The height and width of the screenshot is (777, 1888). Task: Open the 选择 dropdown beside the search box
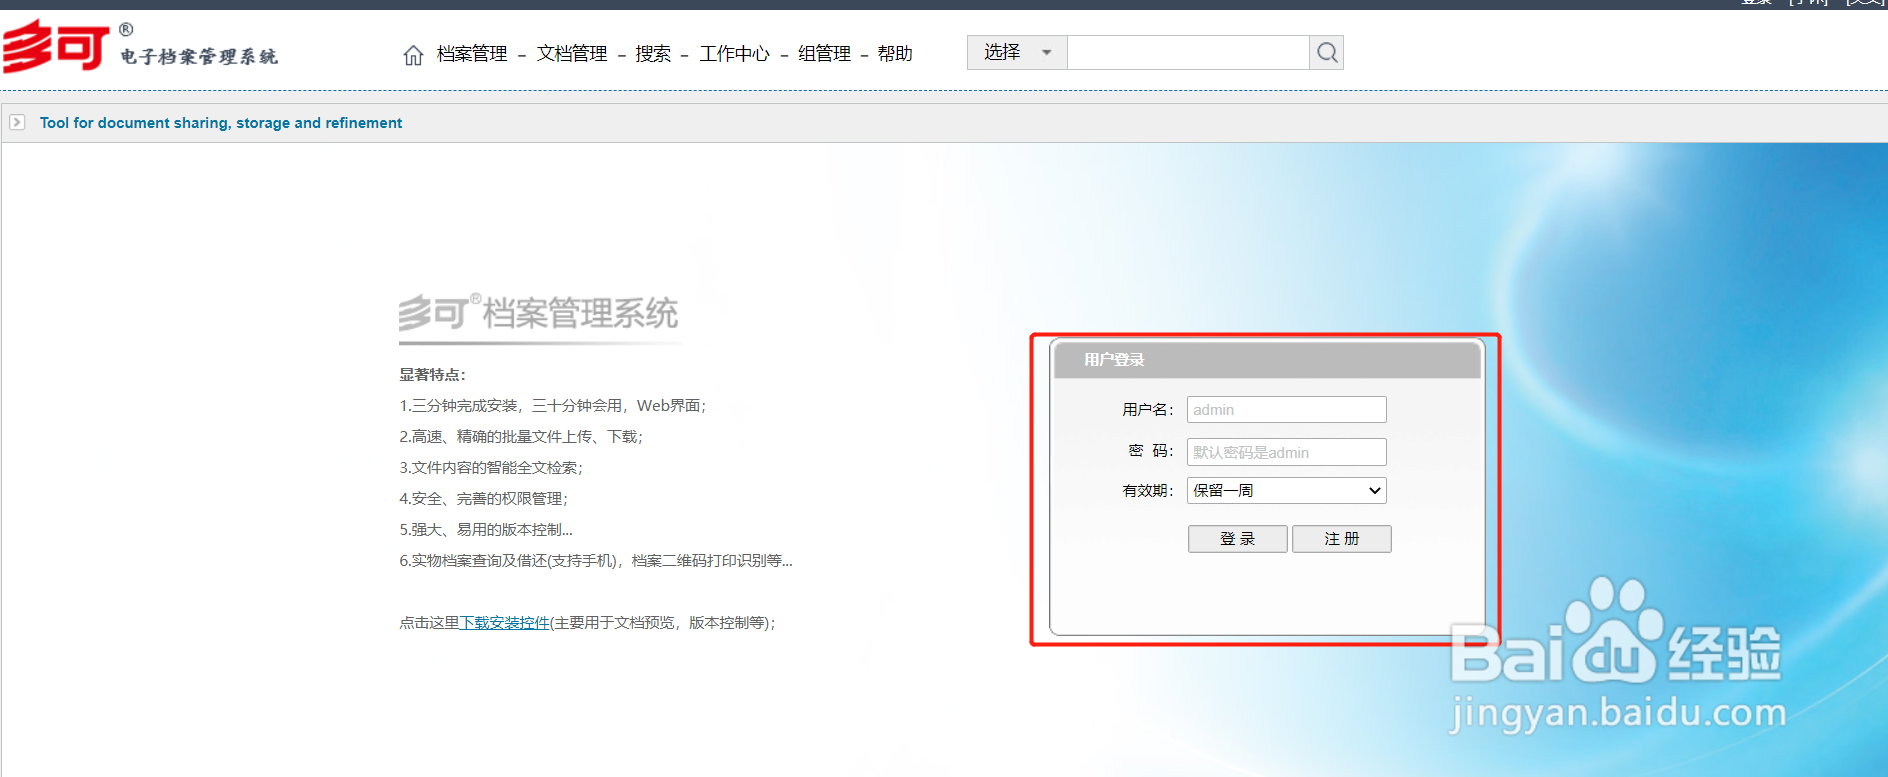(x=1017, y=52)
